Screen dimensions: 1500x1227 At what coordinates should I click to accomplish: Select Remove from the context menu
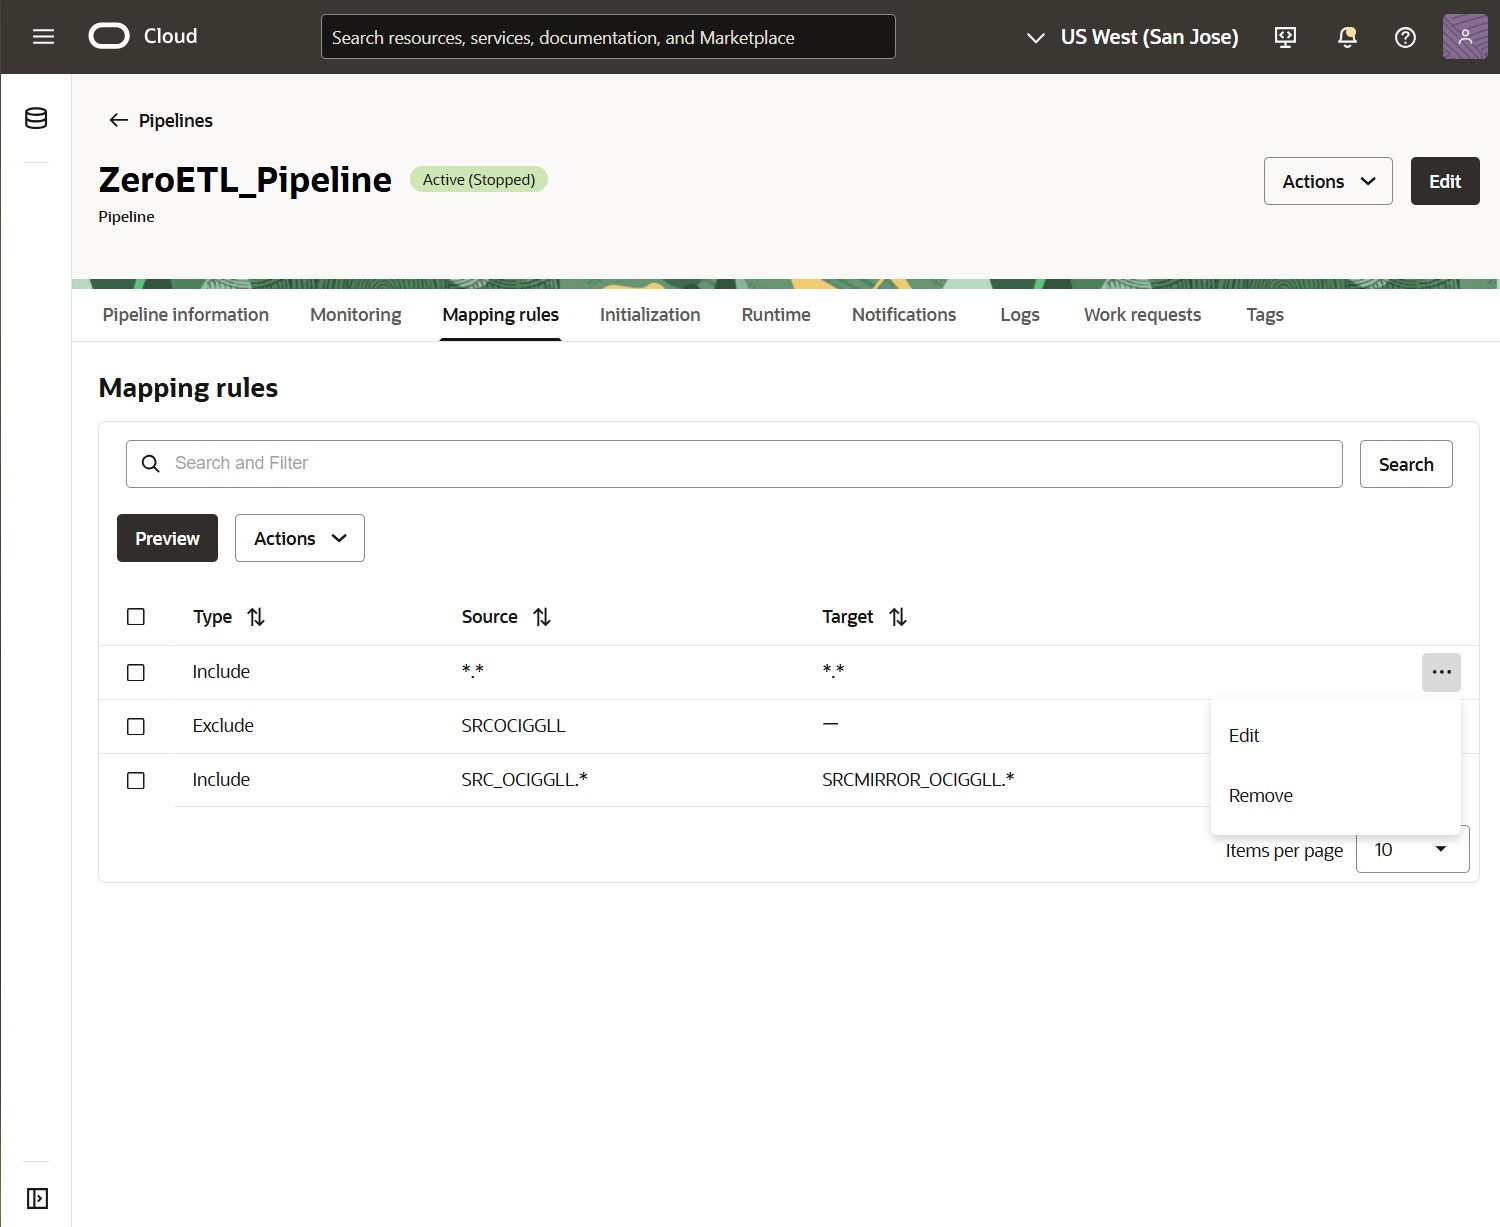1260,795
